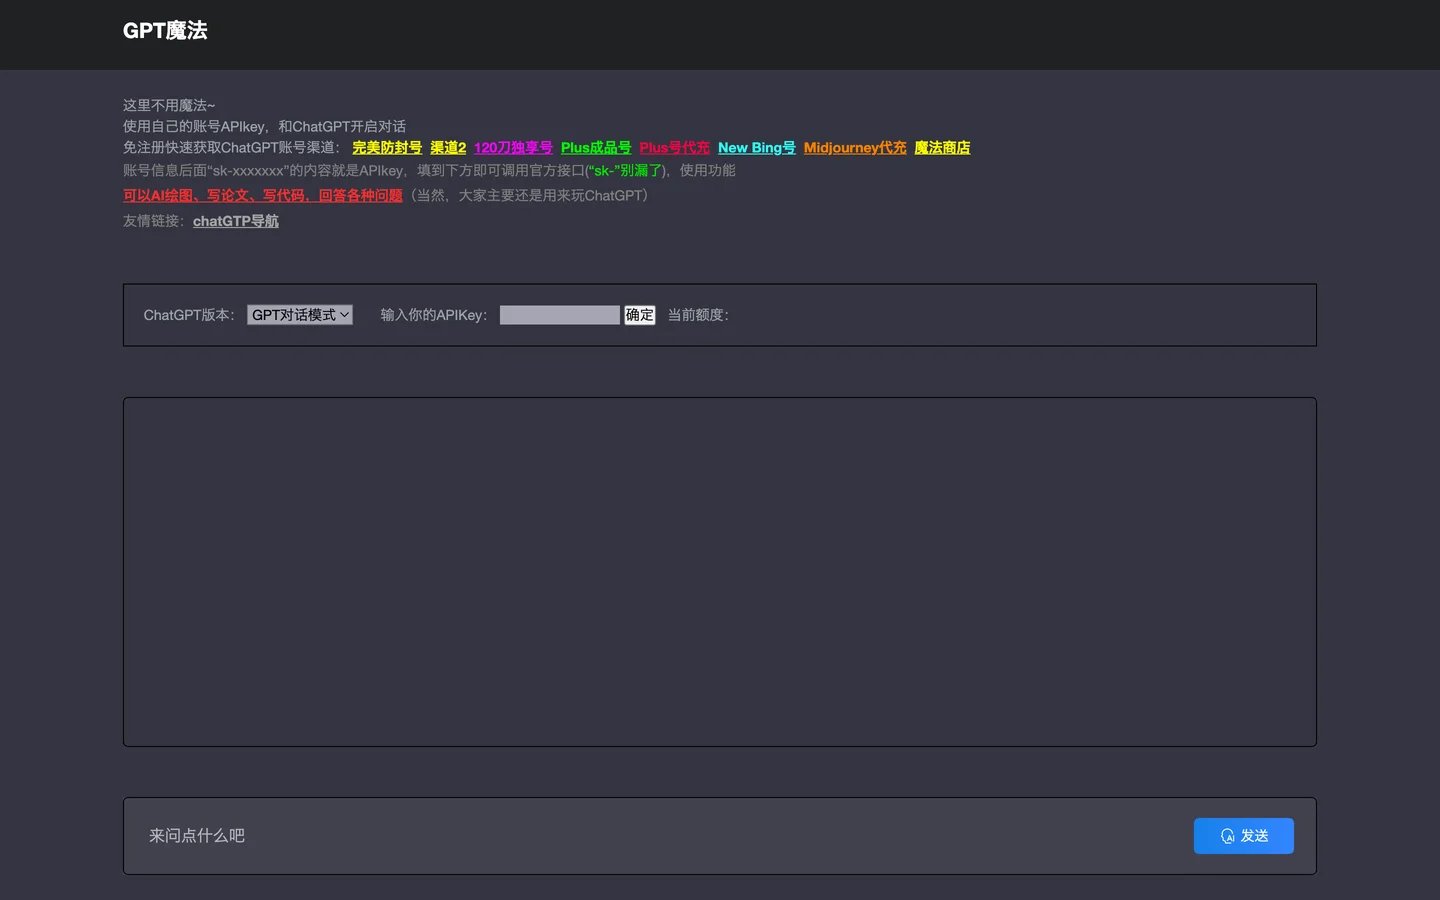Click the 当前额度 quota label

[699, 315]
